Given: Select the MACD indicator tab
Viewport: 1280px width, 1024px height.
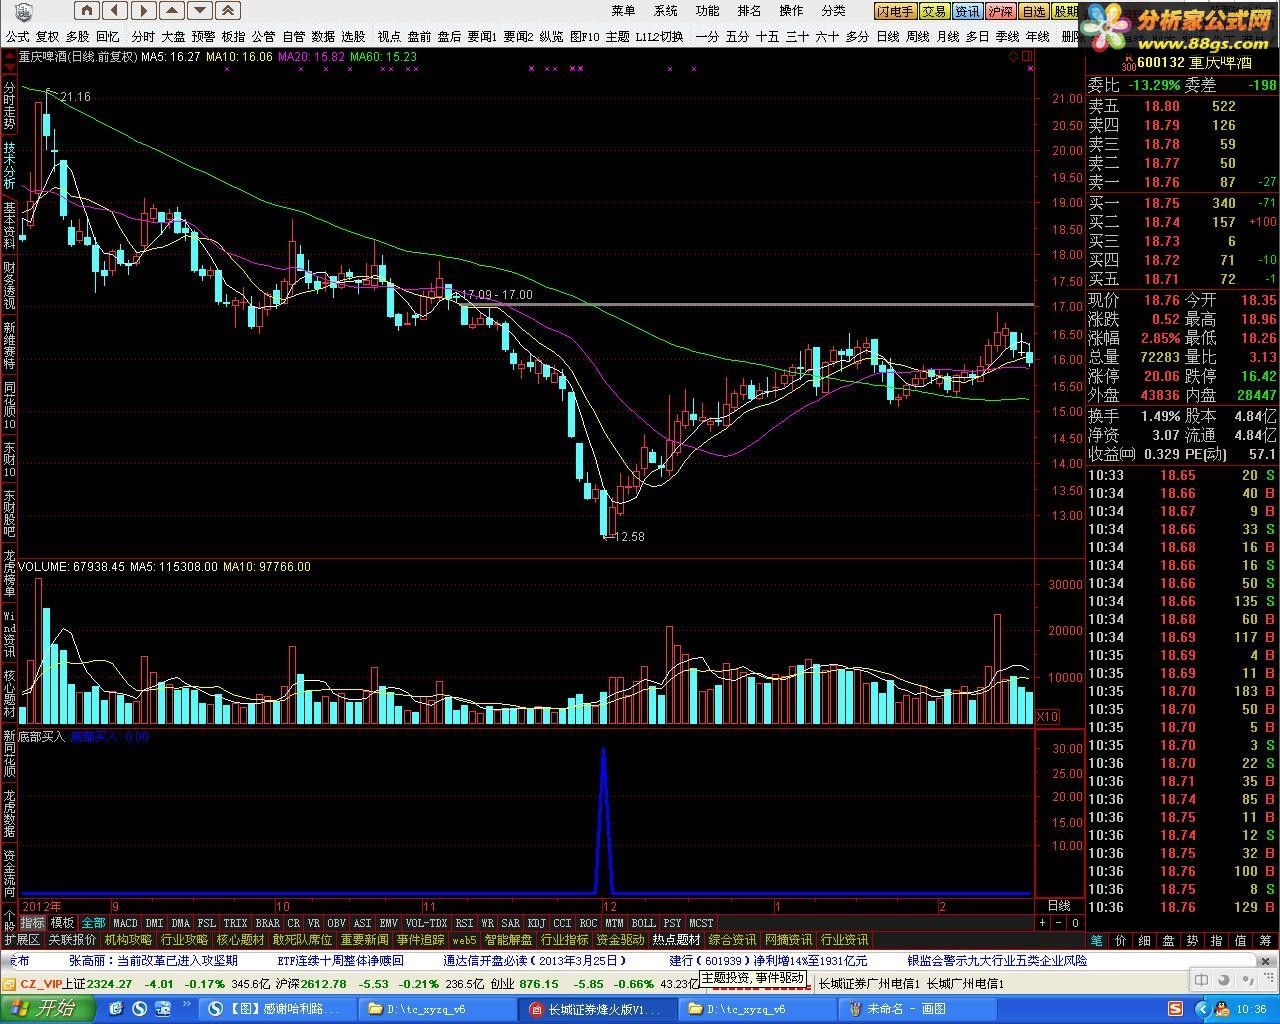Looking at the screenshot, I should tap(125, 923).
